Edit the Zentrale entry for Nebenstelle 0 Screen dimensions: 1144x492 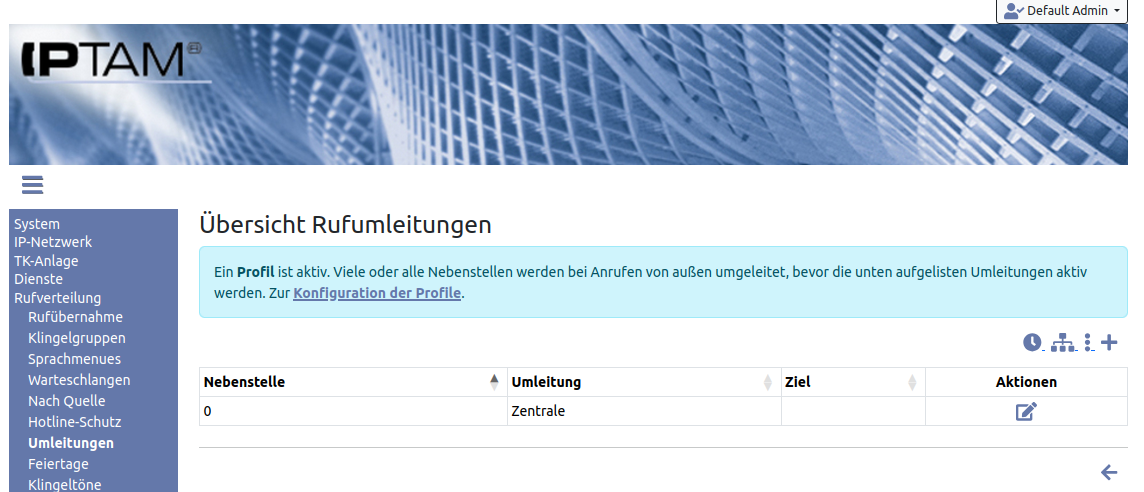1026,411
